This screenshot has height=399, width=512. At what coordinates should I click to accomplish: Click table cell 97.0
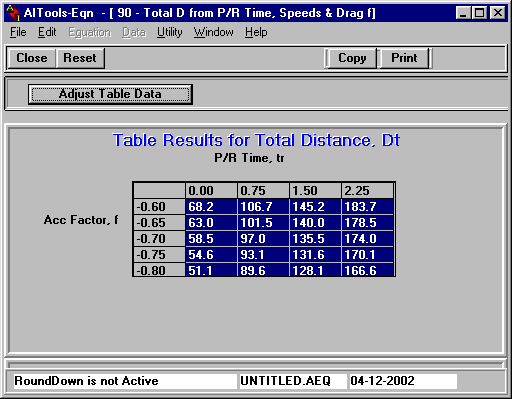pyautogui.click(x=263, y=239)
